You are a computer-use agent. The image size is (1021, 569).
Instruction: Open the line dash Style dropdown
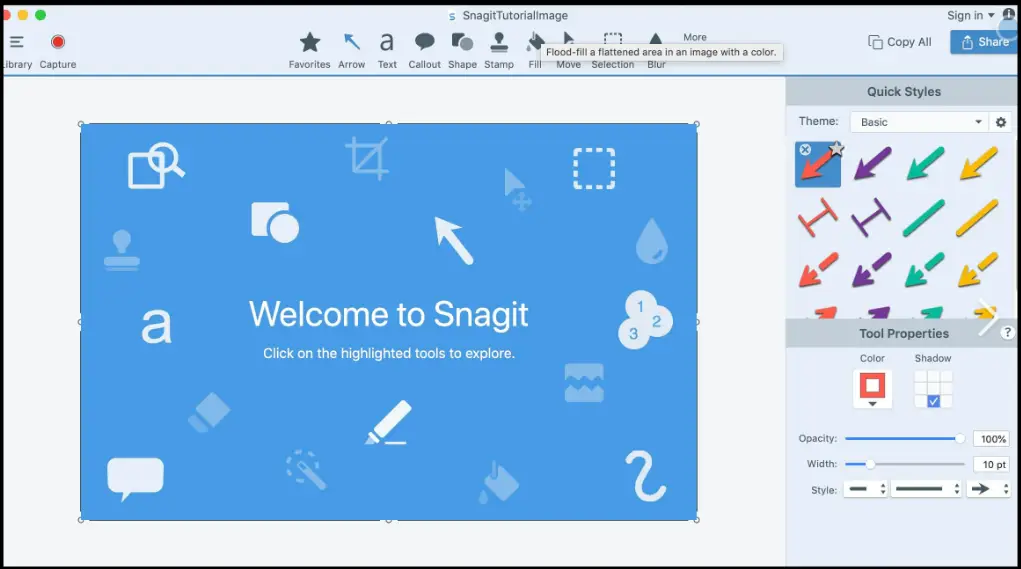click(x=925, y=489)
